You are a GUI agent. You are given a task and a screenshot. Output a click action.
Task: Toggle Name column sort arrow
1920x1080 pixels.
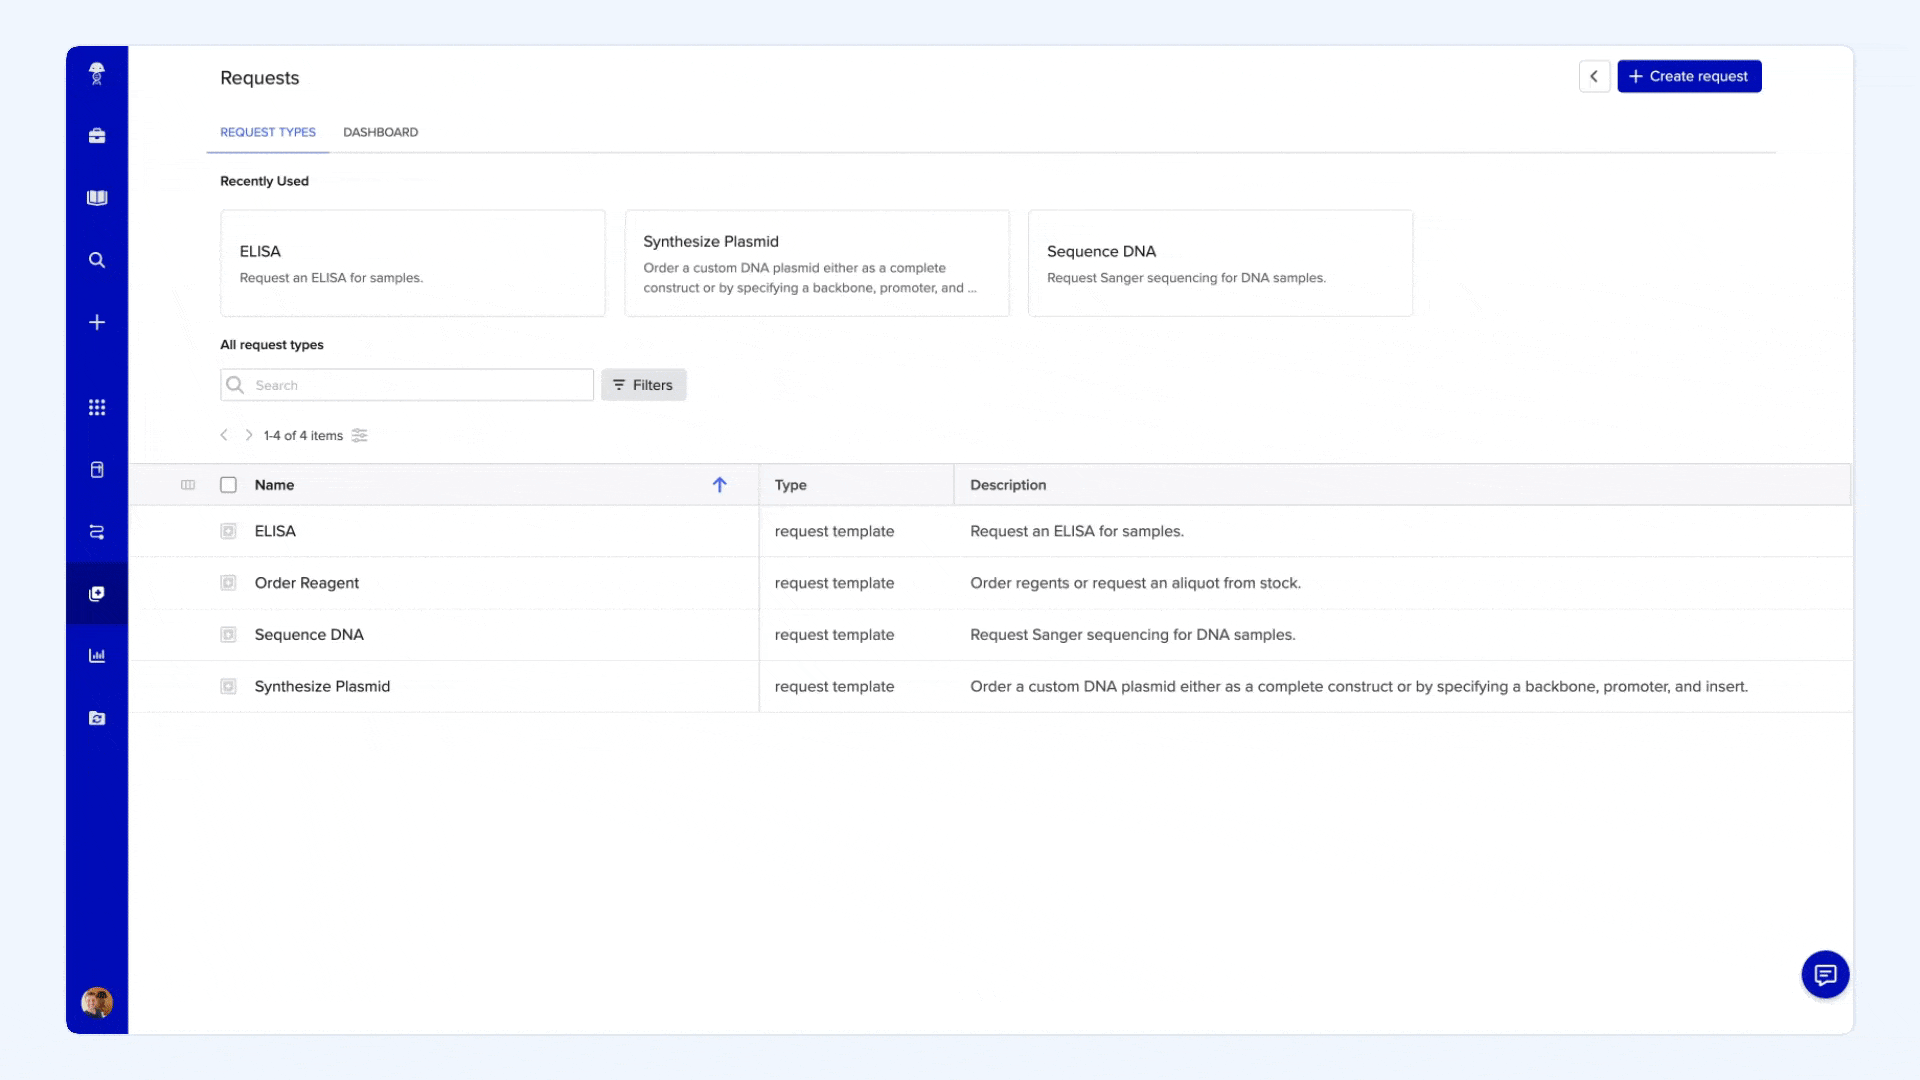click(x=719, y=485)
